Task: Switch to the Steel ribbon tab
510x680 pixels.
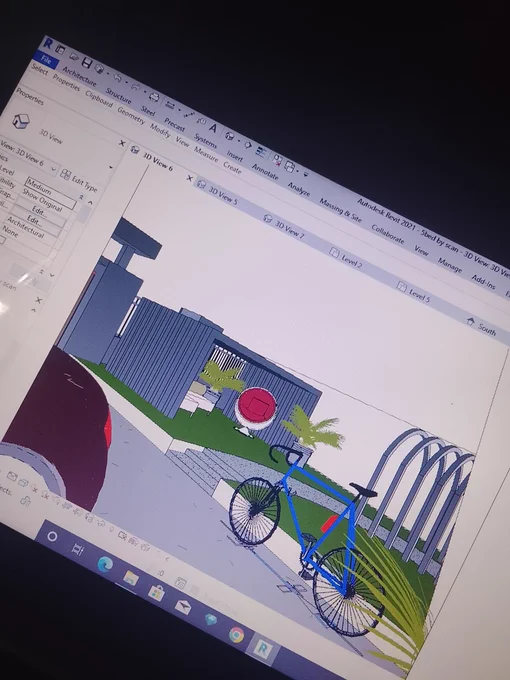Action: pos(148,111)
